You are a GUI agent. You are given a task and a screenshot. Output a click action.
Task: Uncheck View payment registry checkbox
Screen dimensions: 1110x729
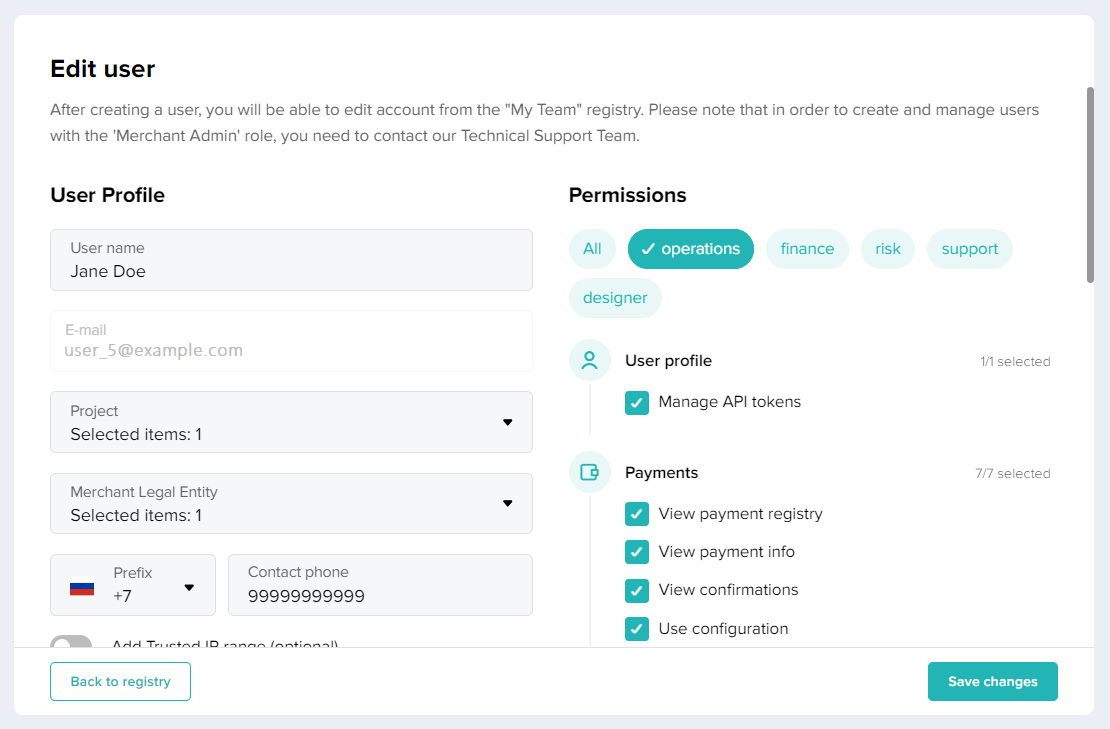[x=637, y=514]
